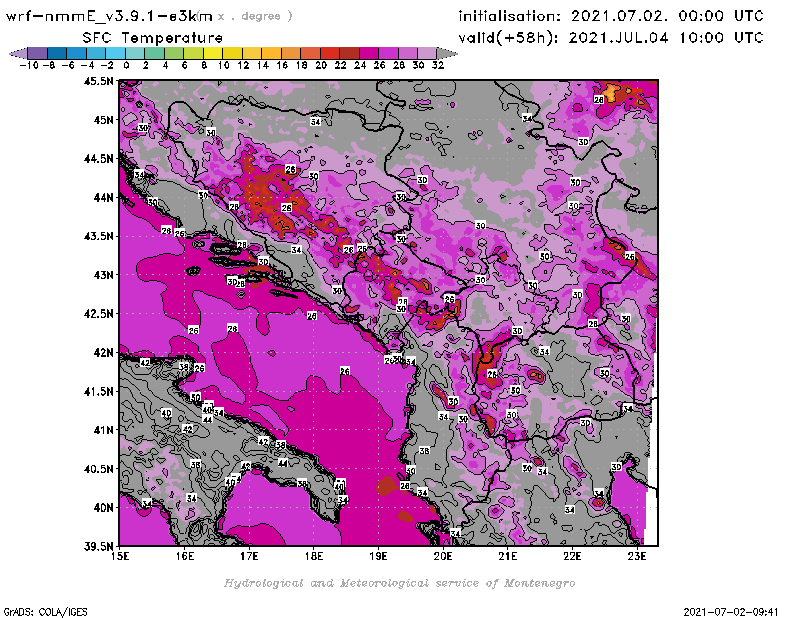Screen dimensions: 800x618
Task: Click the '45.5N' latitude axis label
Action: pos(98,81)
